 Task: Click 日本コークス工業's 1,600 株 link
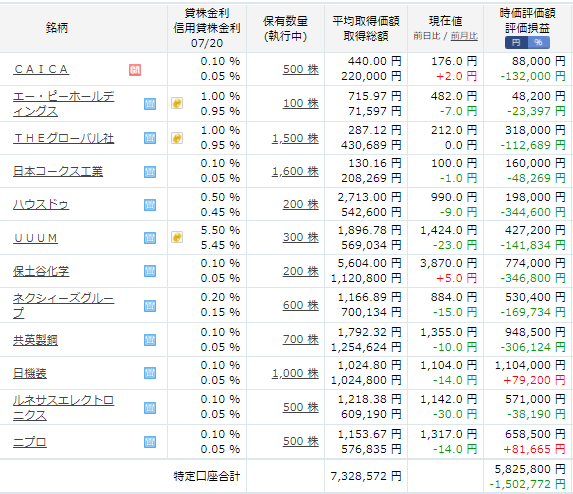pyautogui.click(x=295, y=171)
